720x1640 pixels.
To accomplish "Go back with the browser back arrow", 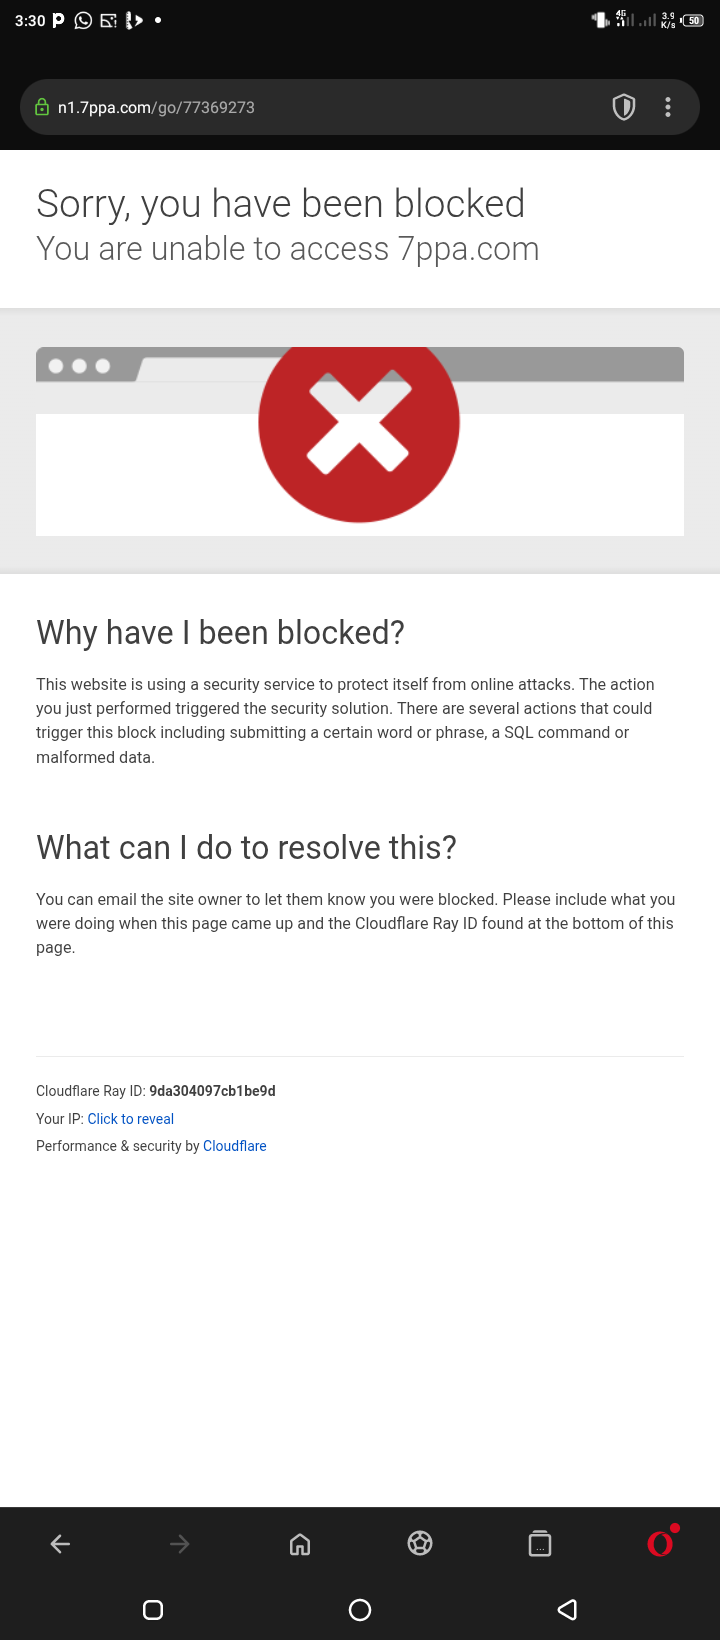I will click(60, 1544).
